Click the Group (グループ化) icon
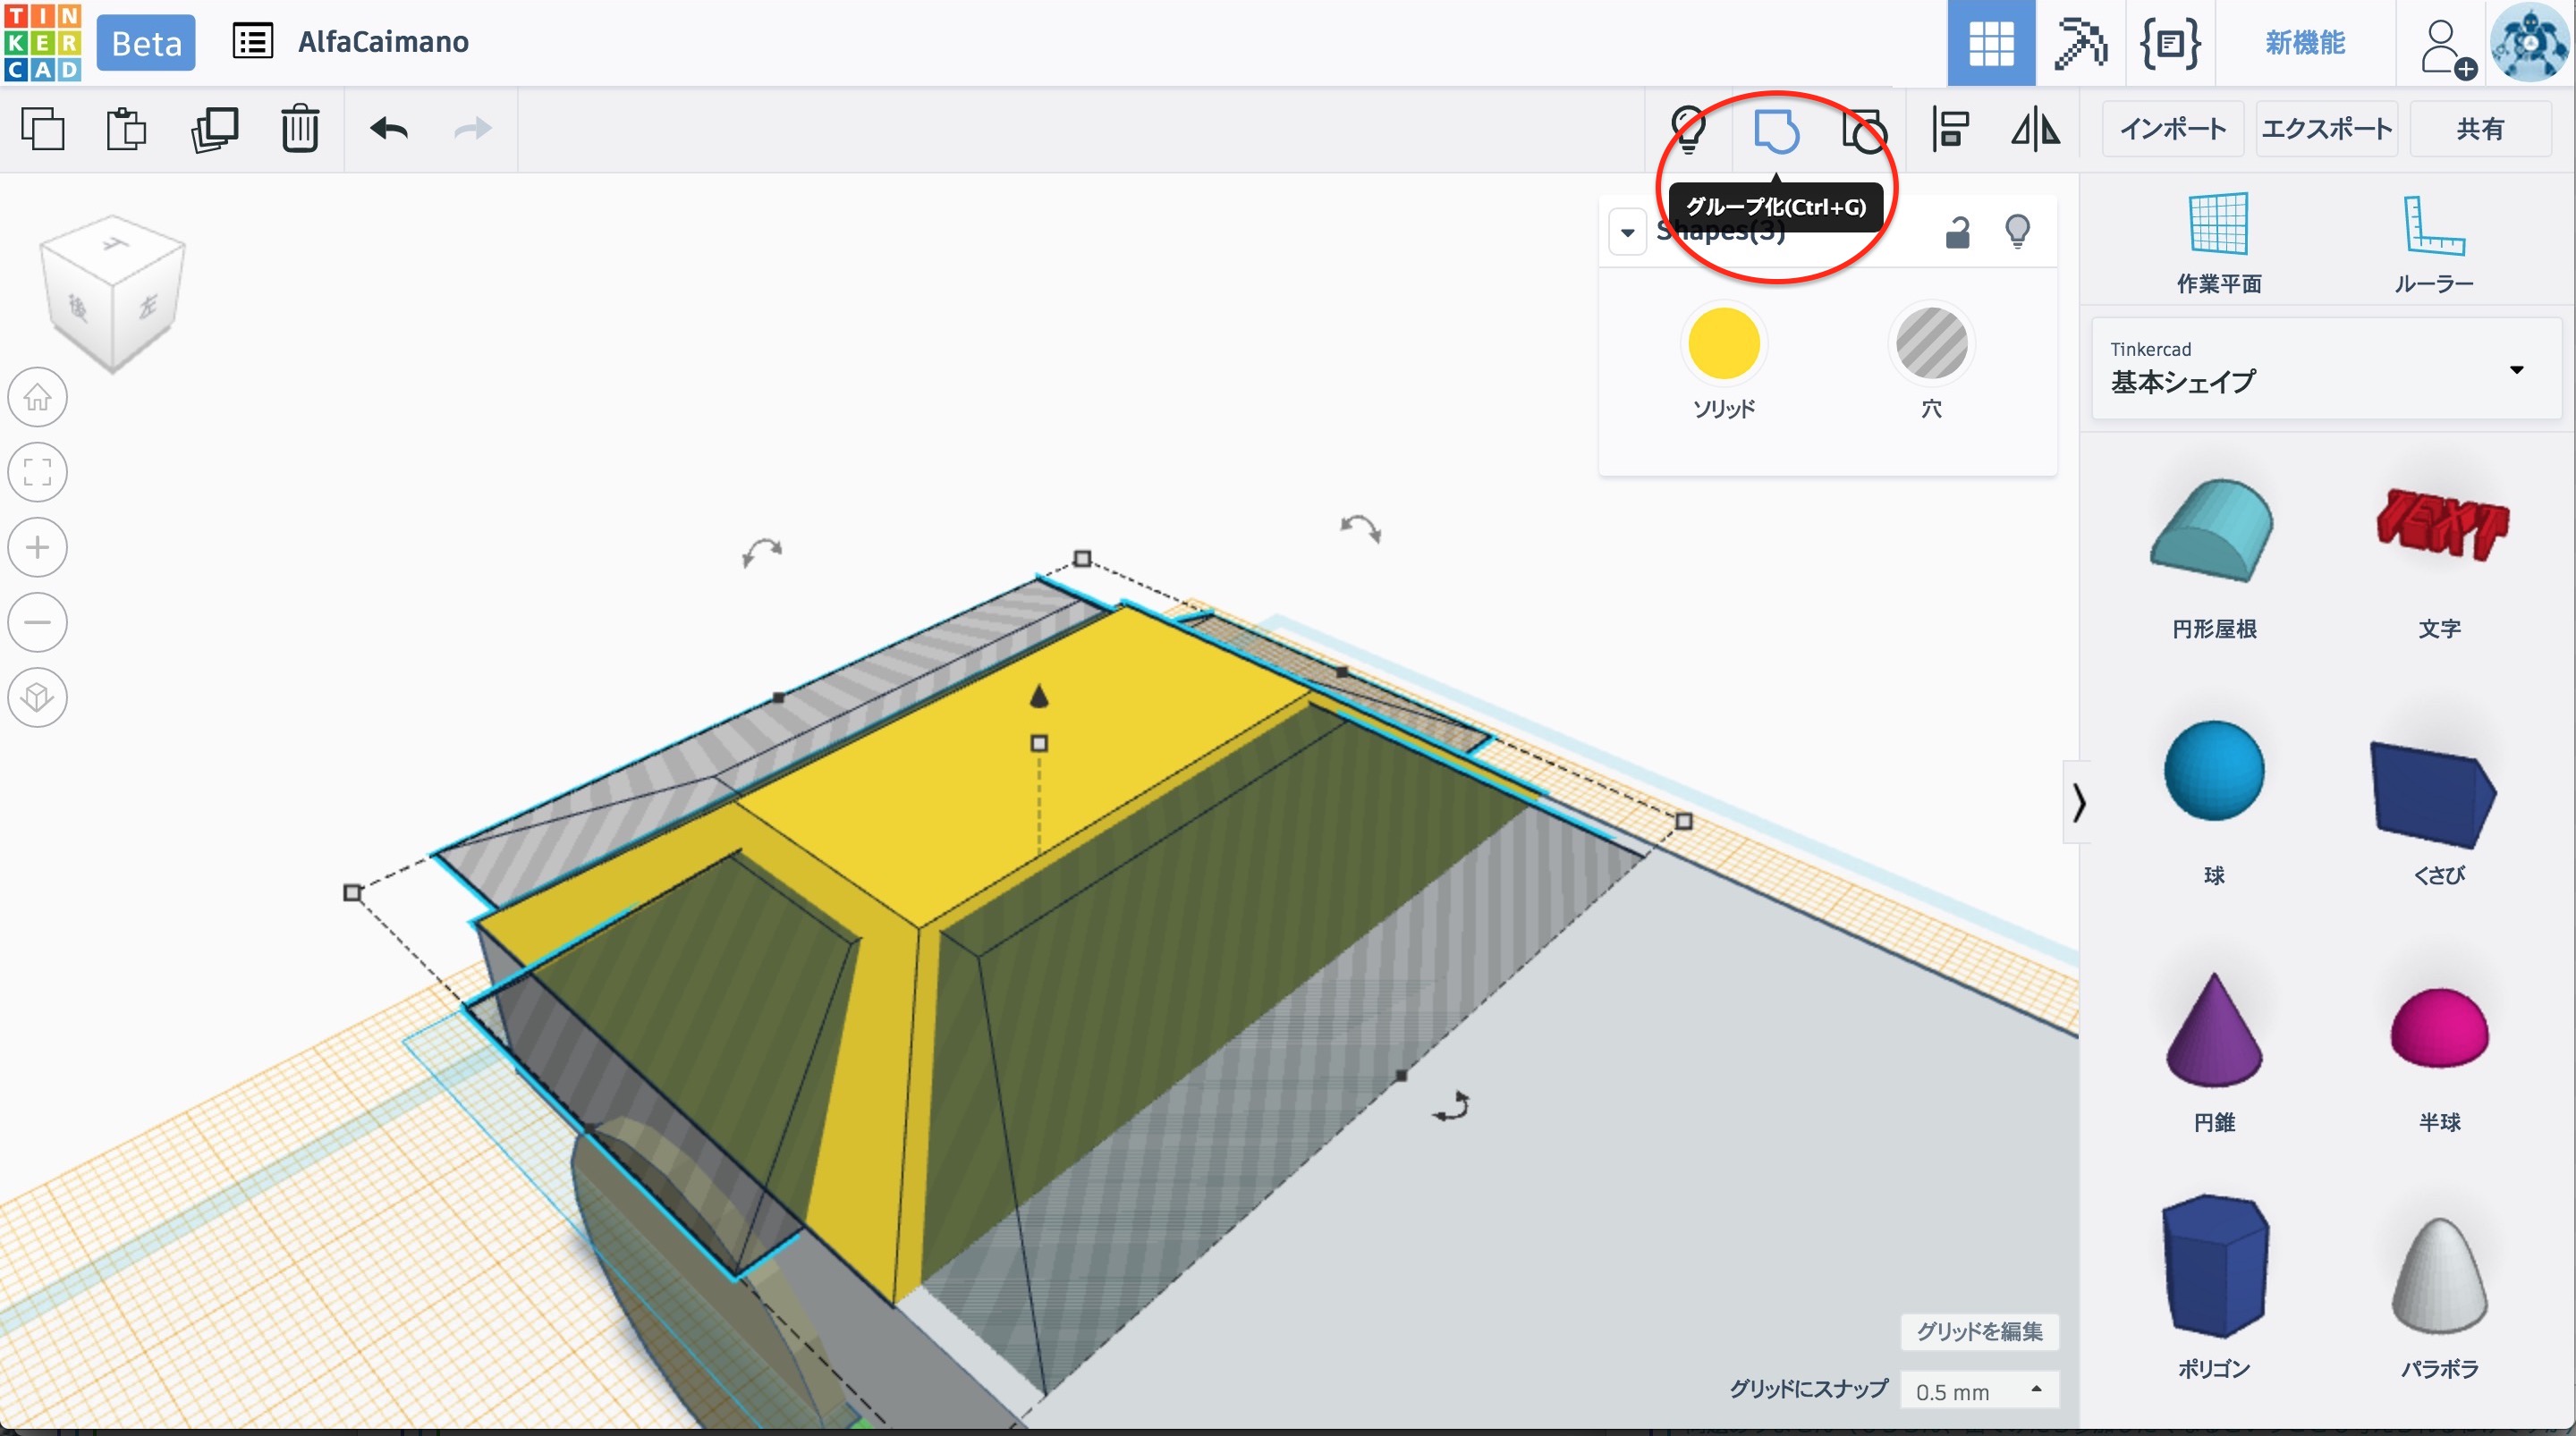The height and width of the screenshot is (1436, 2576). tap(1776, 130)
